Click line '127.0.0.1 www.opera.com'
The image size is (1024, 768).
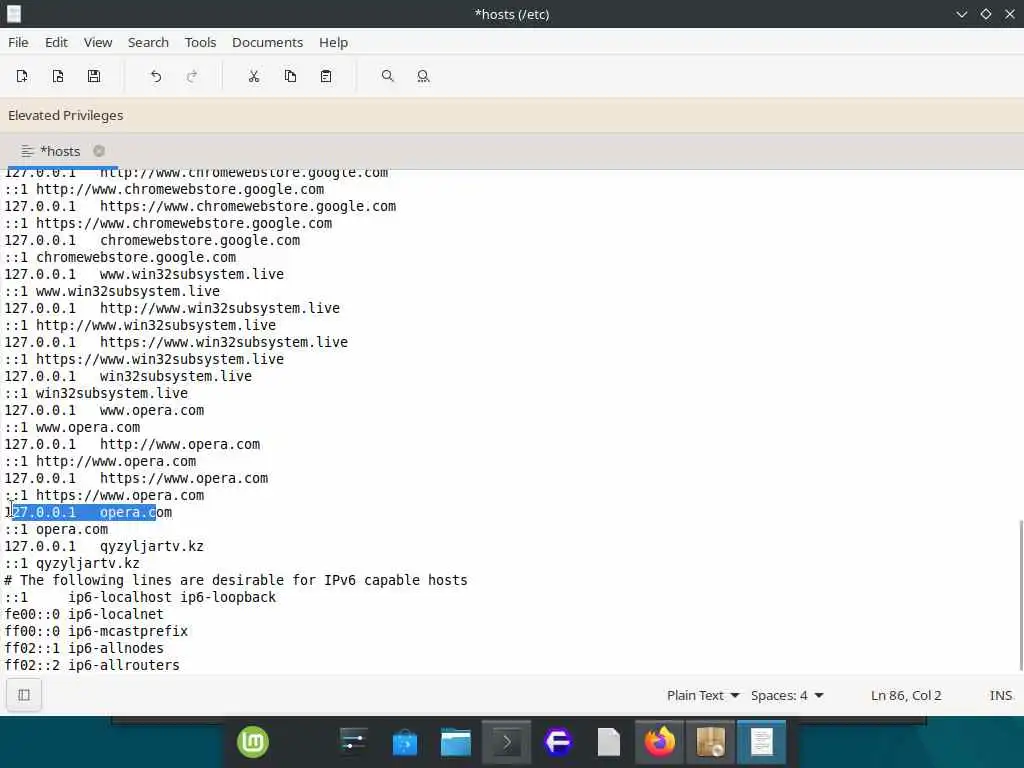click(104, 410)
